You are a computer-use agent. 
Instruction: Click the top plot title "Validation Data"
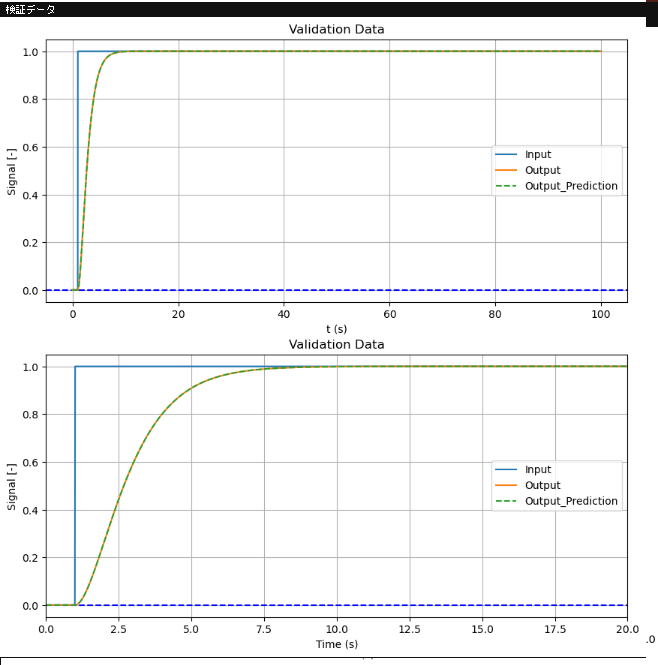tap(336, 29)
